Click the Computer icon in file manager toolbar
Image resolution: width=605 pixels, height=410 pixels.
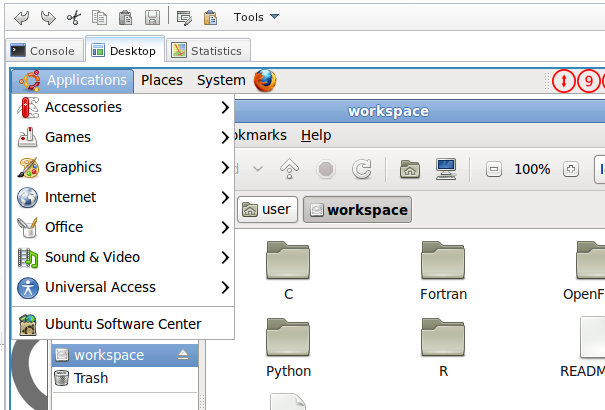[446, 169]
